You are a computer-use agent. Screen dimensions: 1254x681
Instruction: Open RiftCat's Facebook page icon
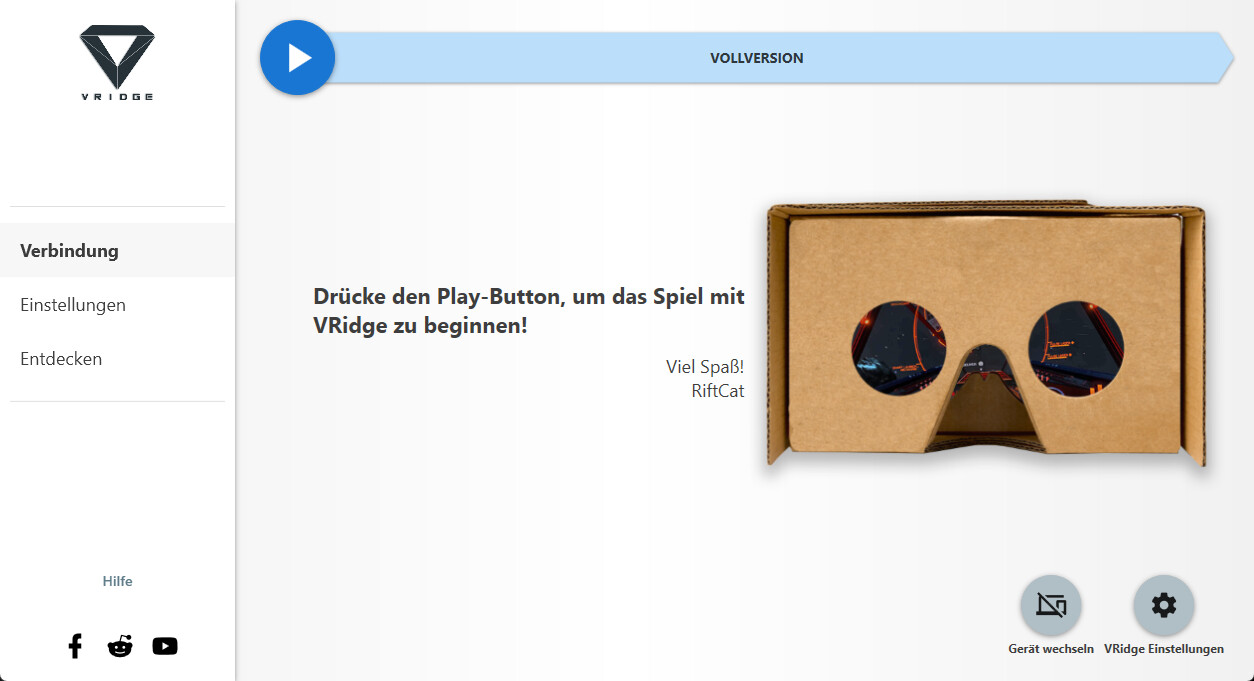tap(75, 646)
